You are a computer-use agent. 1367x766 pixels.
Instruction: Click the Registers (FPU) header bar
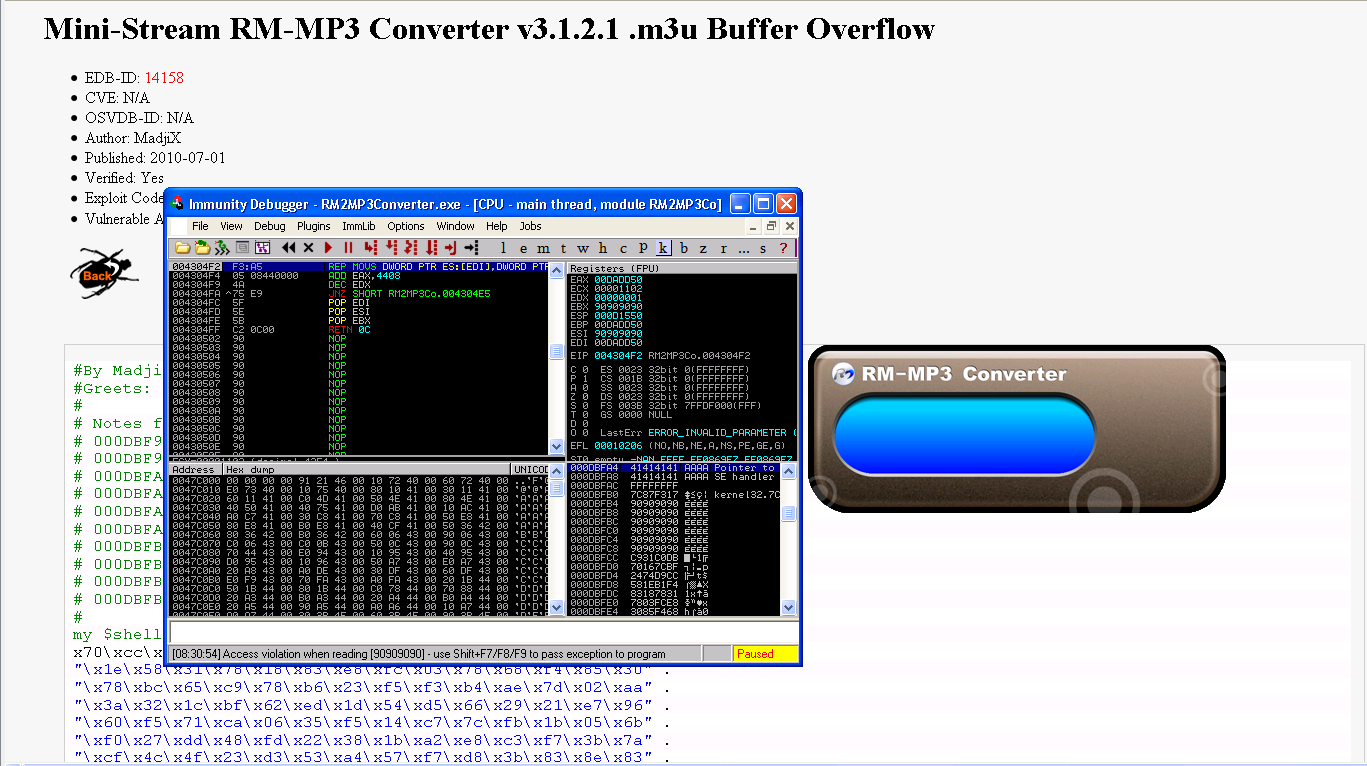click(x=682, y=268)
